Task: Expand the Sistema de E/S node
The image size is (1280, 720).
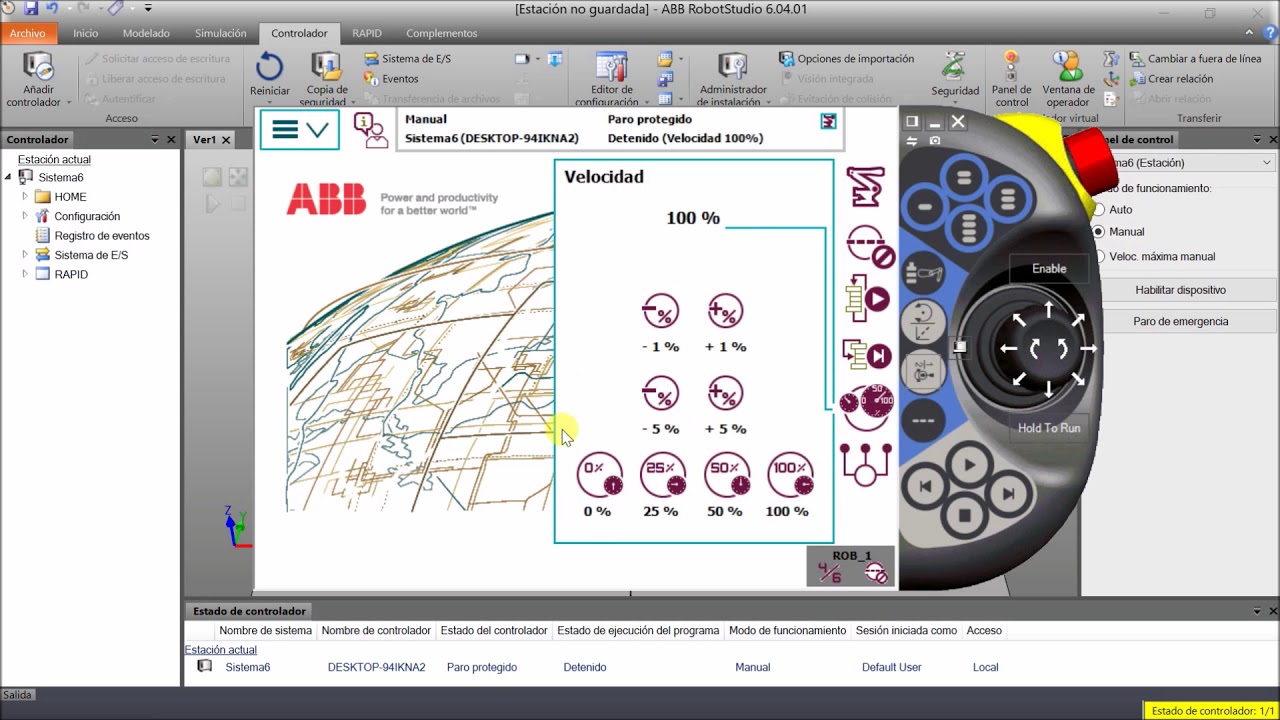Action: tap(25, 255)
